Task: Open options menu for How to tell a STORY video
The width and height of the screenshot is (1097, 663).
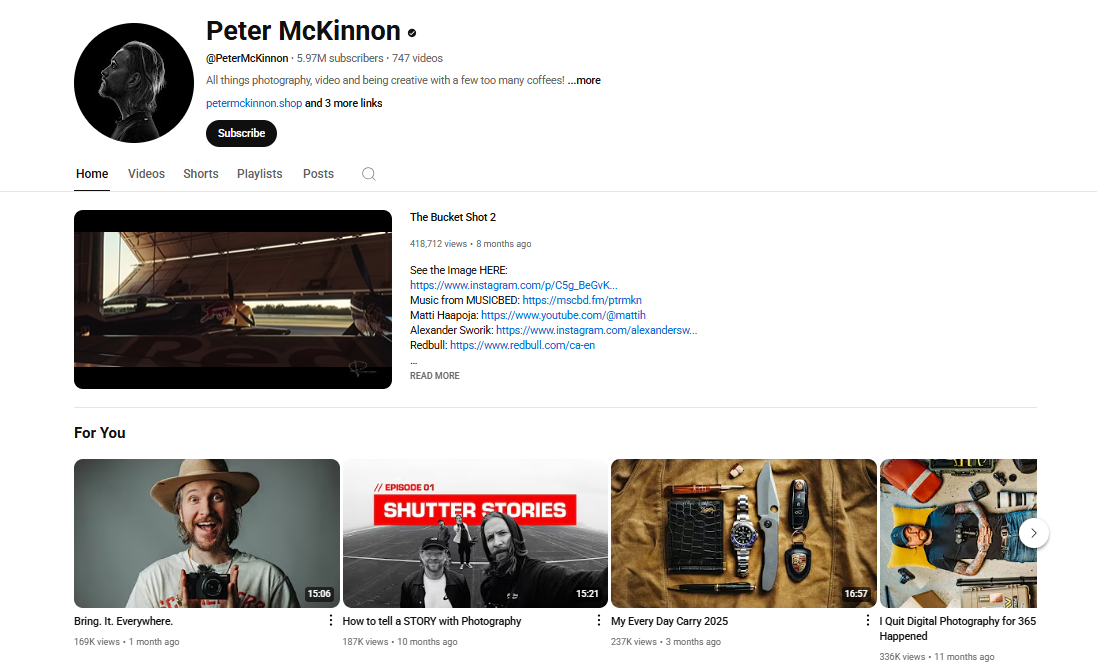Action: coord(598,620)
